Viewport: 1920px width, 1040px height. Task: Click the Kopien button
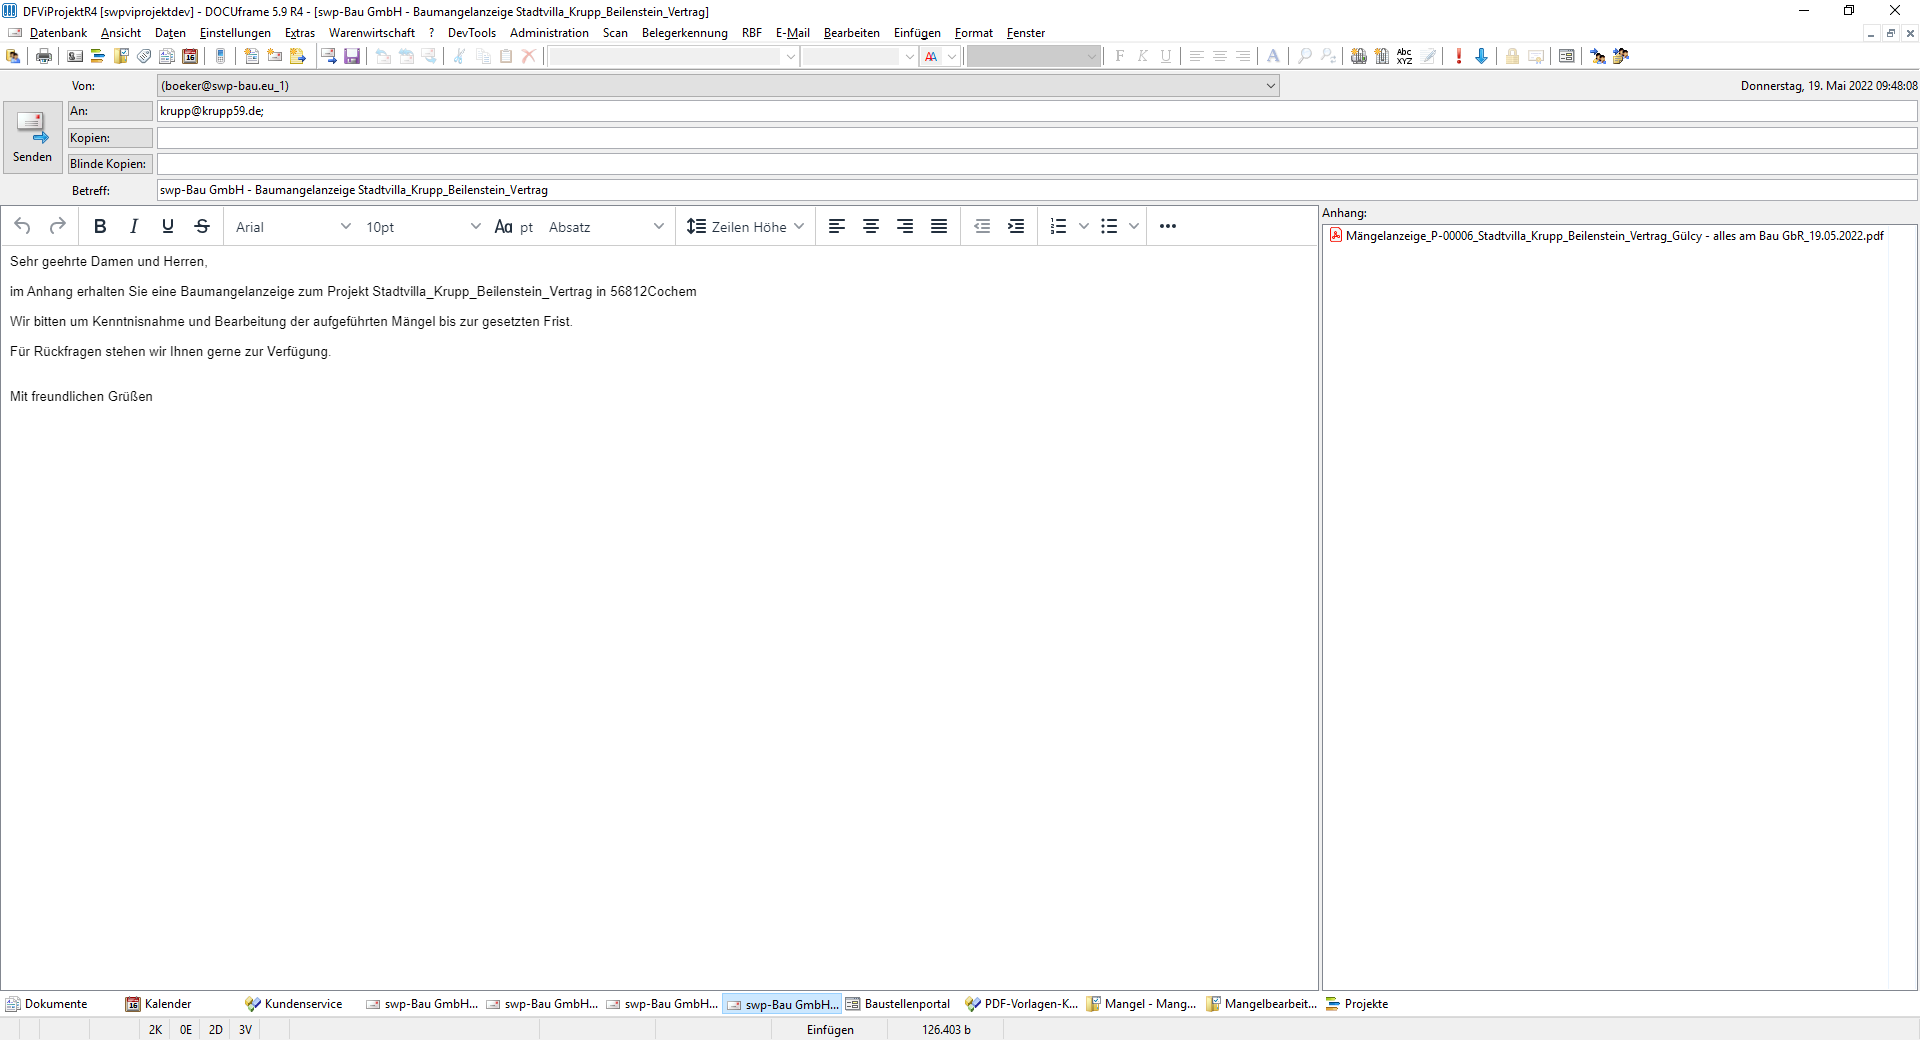point(110,138)
